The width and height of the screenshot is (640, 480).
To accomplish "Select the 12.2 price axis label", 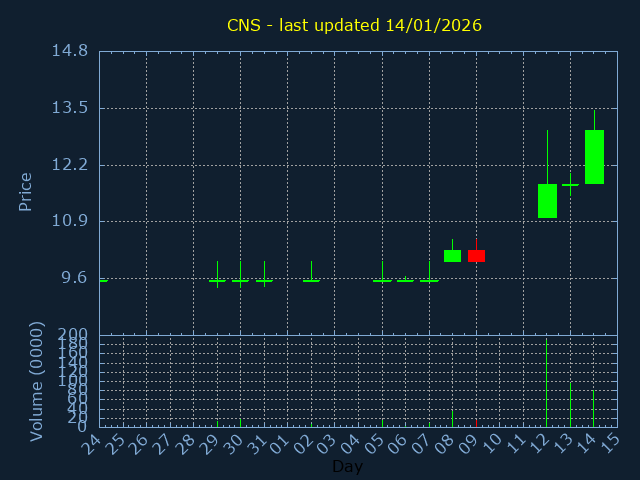I will (x=69, y=165).
